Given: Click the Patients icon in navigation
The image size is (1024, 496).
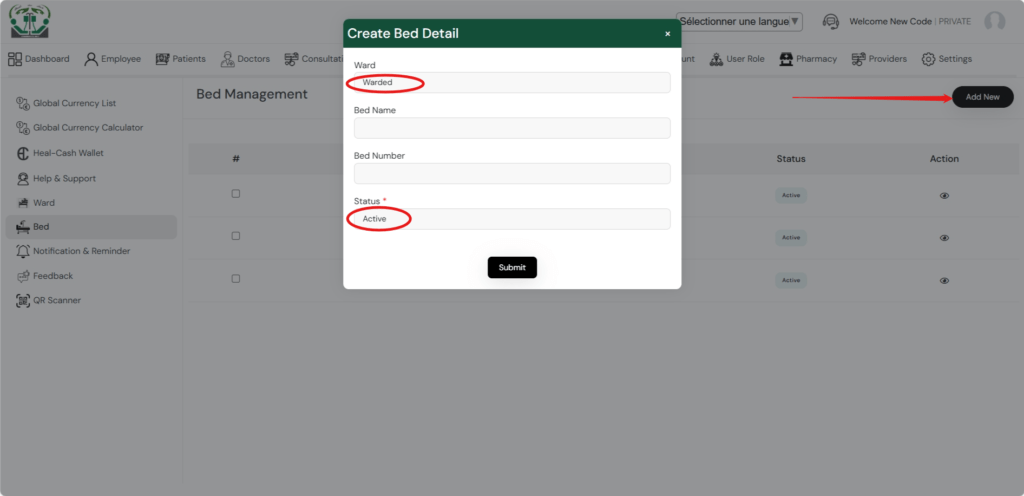Looking at the screenshot, I should click(163, 59).
